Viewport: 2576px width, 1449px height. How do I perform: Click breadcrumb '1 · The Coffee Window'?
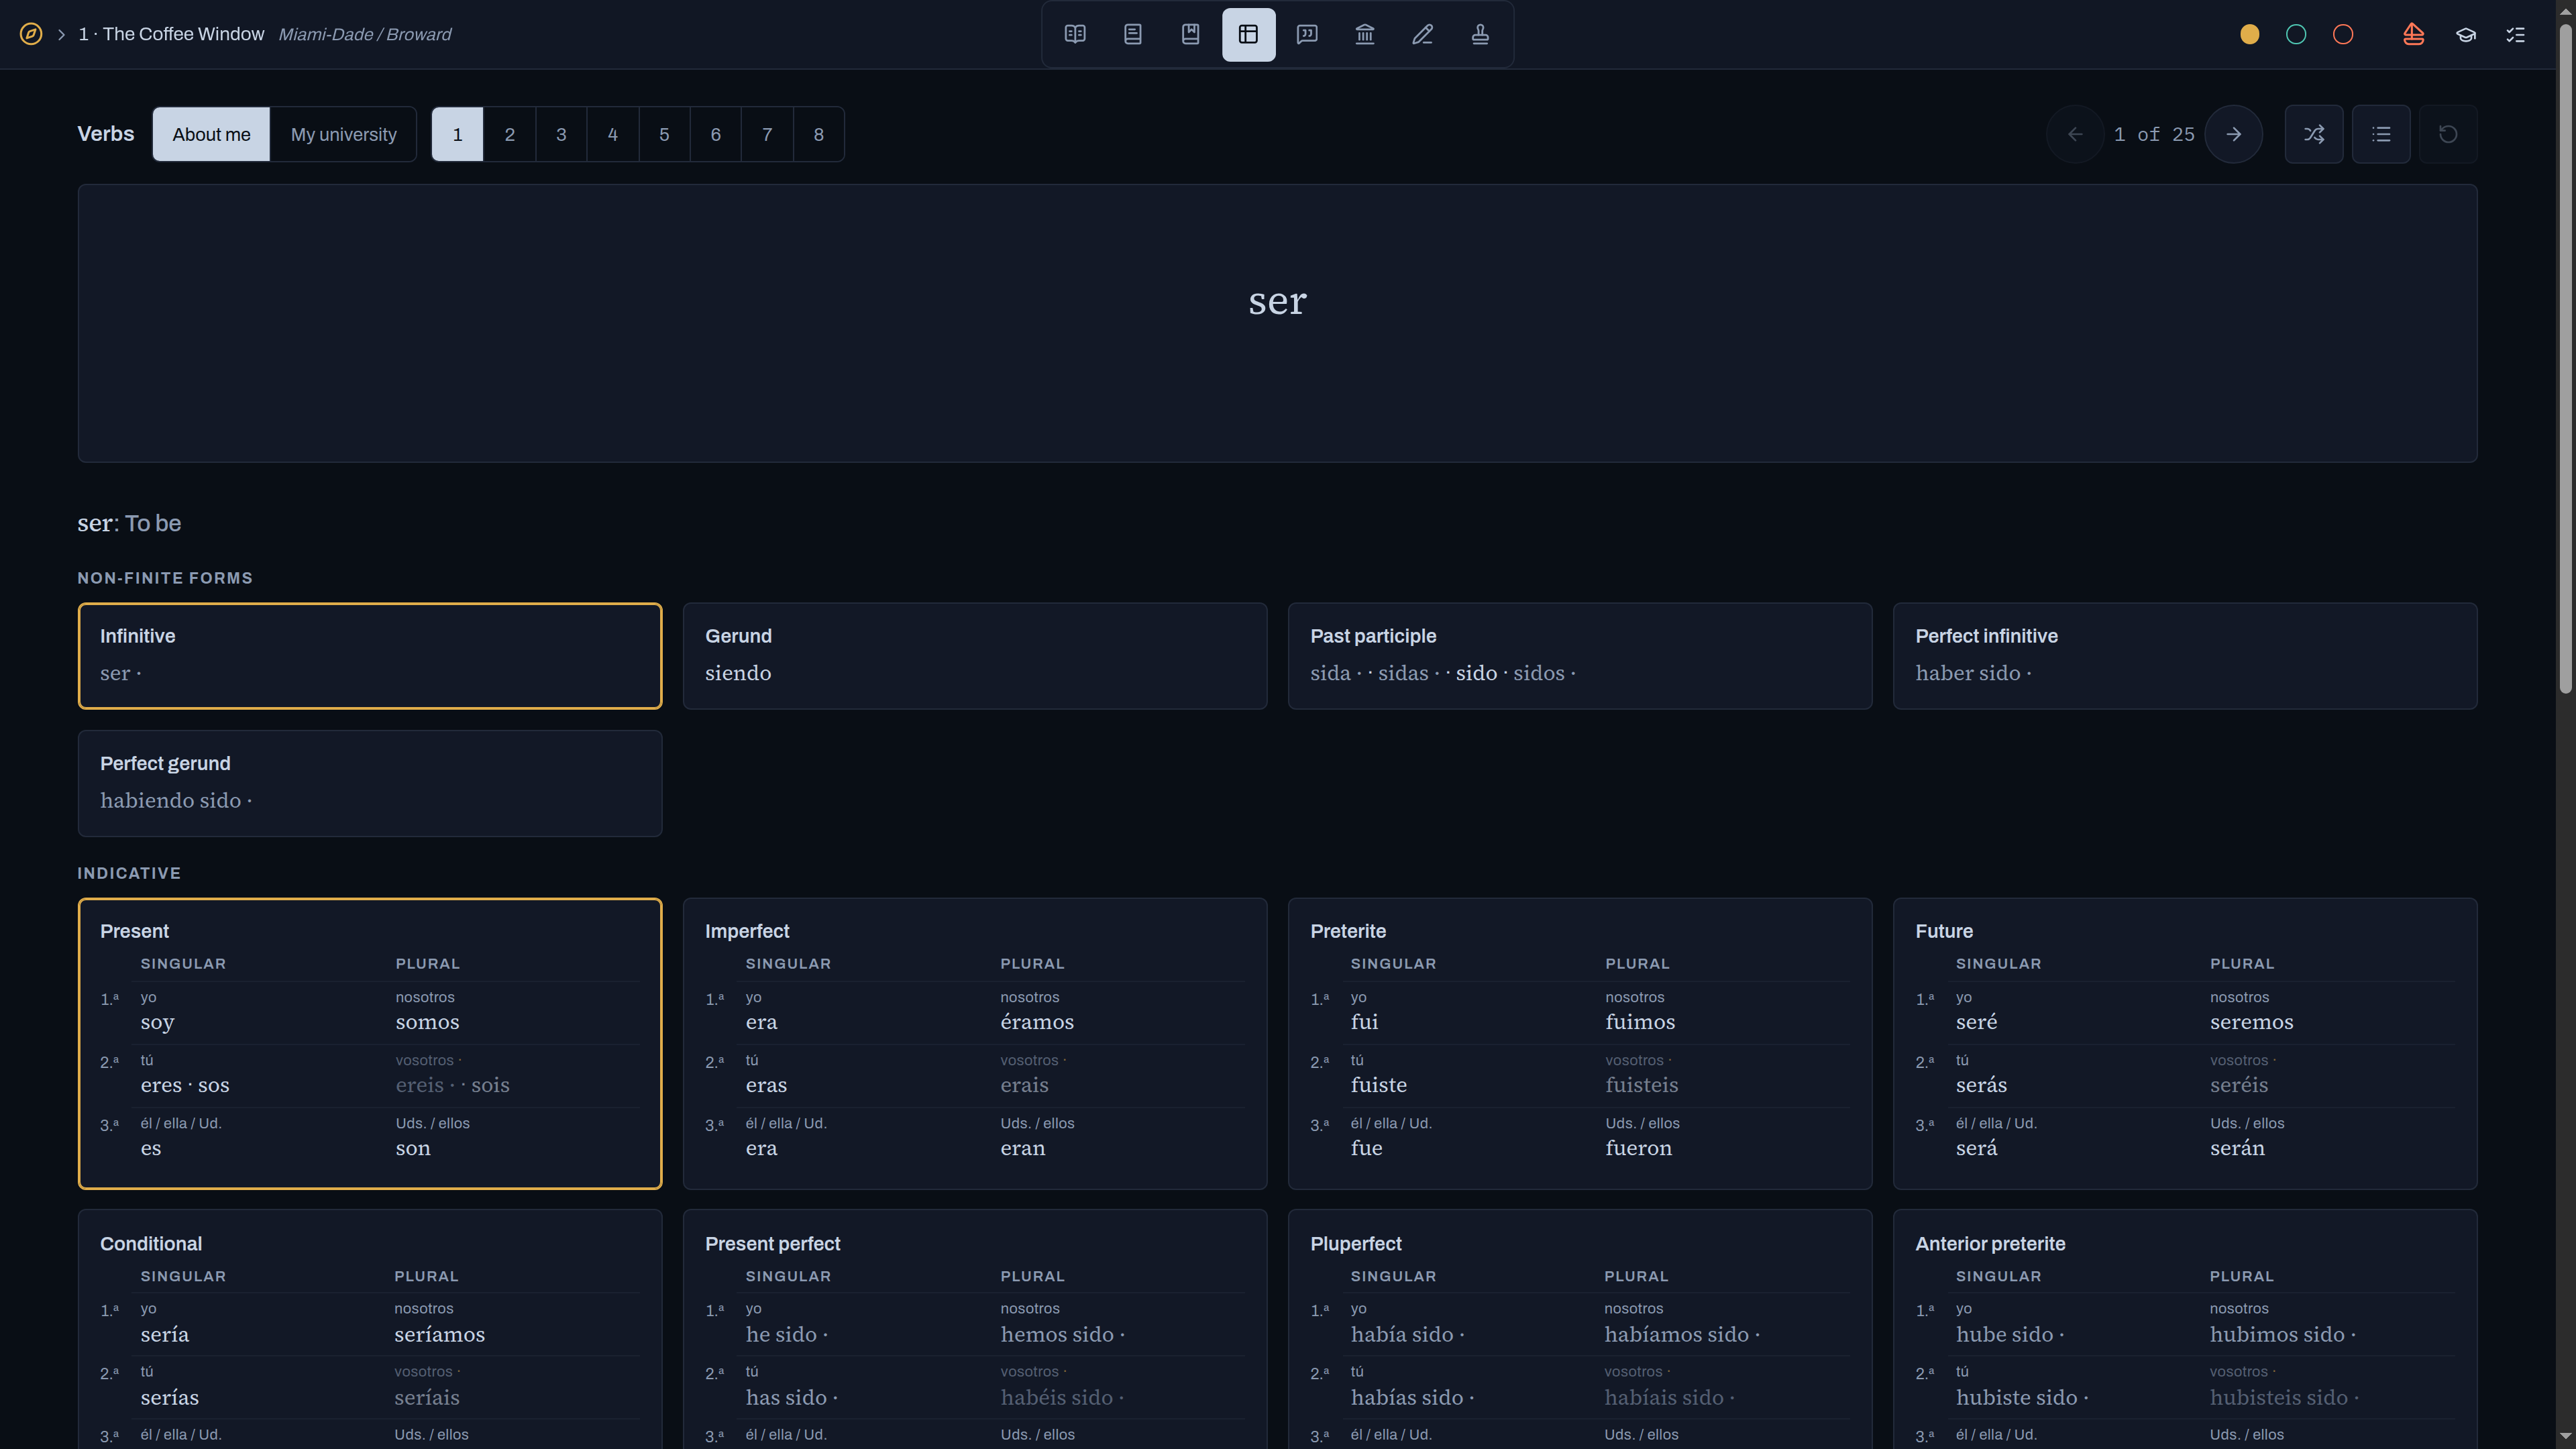pos(171,34)
